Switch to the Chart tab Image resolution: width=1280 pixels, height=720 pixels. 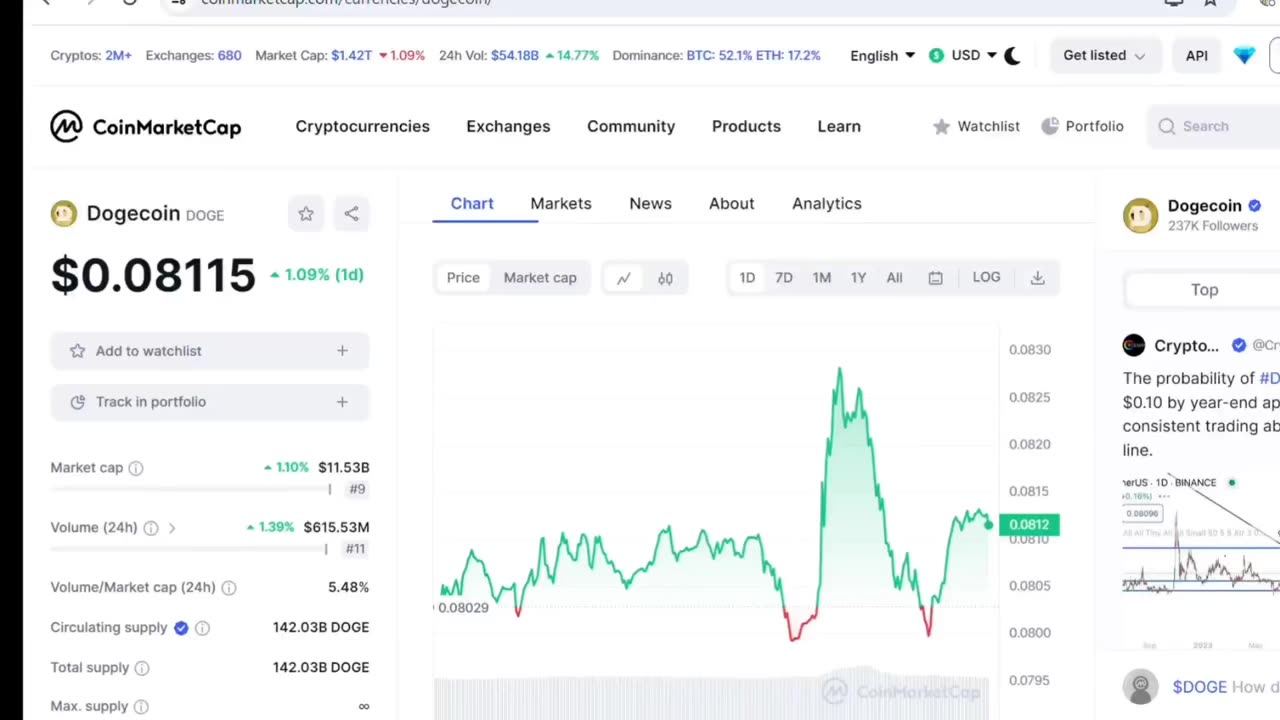pyautogui.click(x=472, y=204)
